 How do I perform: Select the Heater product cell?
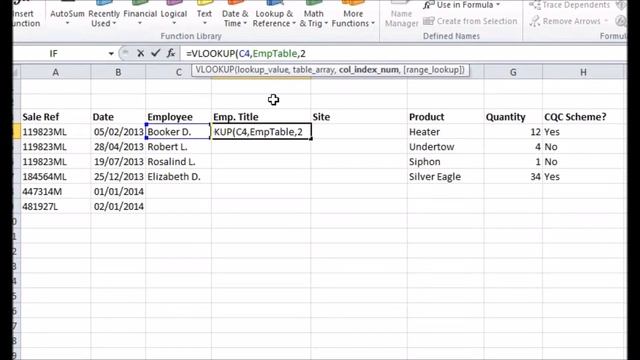(445, 132)
